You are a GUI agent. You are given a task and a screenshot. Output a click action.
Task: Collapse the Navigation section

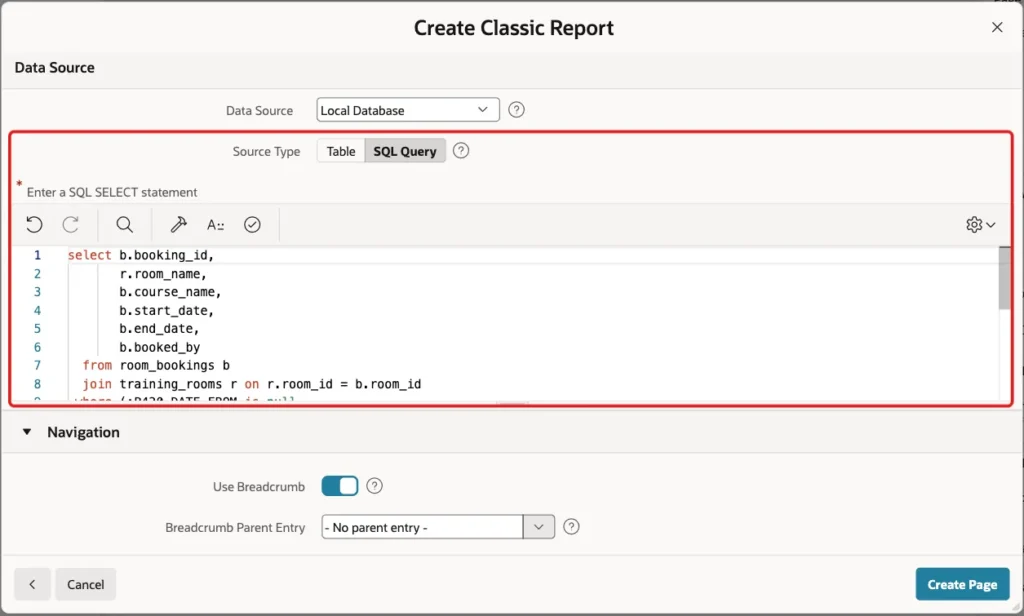click(27, 432)
